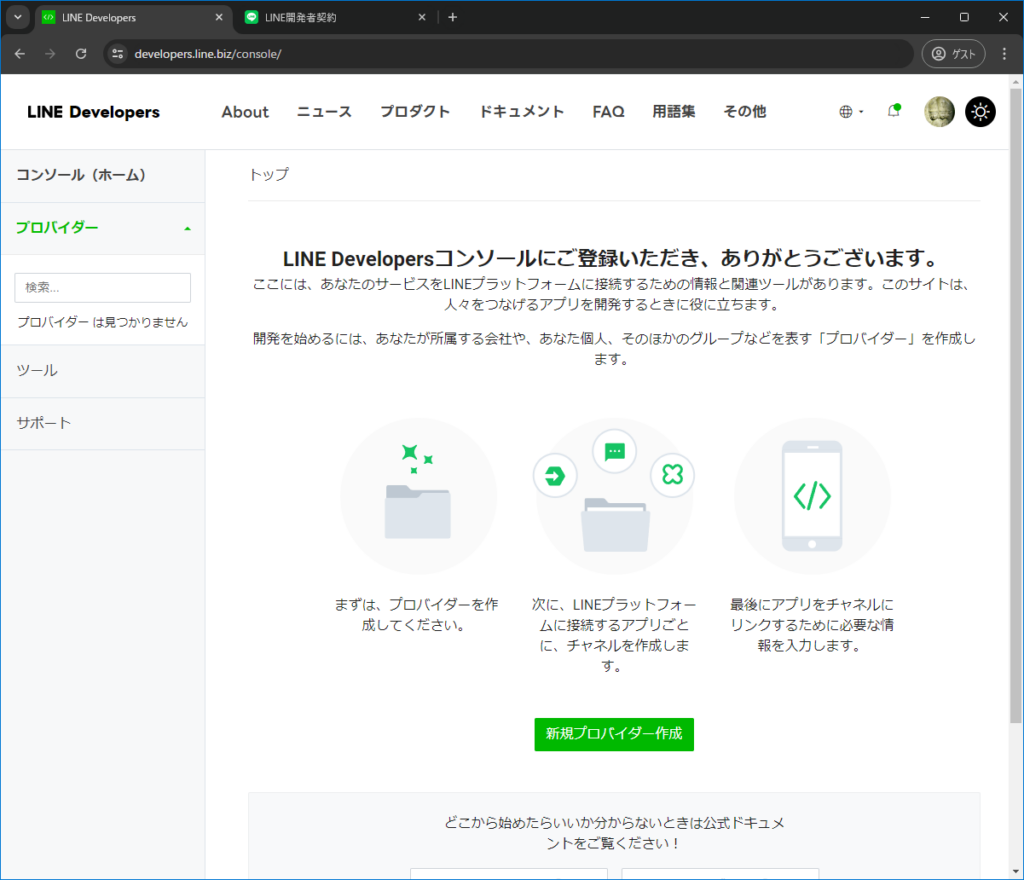Viewport: 1024px width, 880px height.
Task: Open the browser three-dot menu
Action: tap(1004, 54)
